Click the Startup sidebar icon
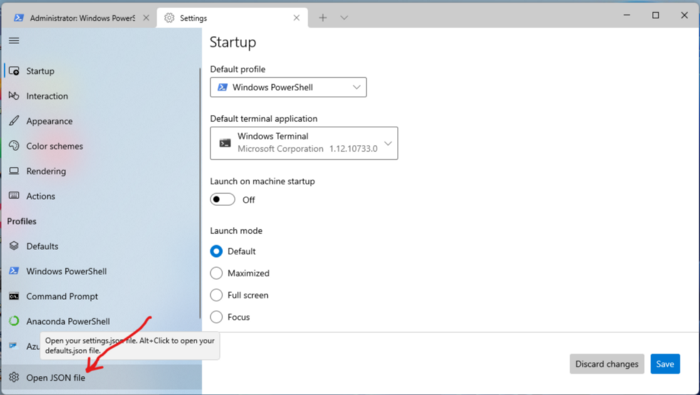The height and width of the screenshot is (395, 700). 14,71
